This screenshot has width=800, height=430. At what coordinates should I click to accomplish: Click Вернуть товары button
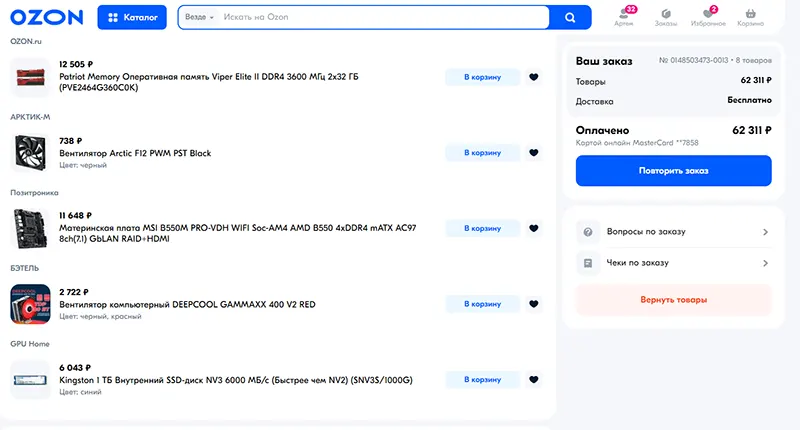(x=673, y=300)
